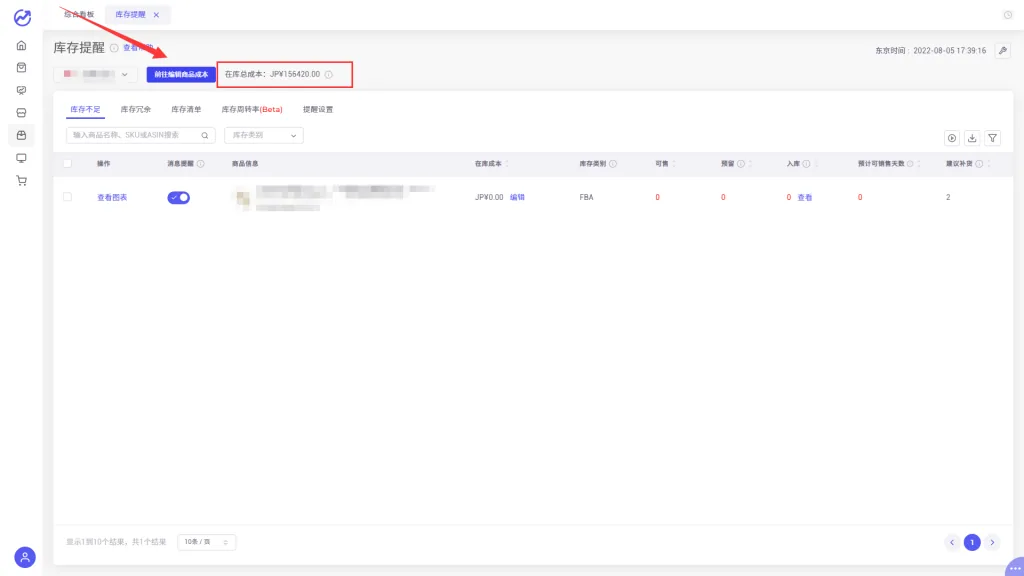Image resolution: width=1024 pixels, height=576 pixels.
Task: Select the 库存不足 tab
Action: point(86,110)
